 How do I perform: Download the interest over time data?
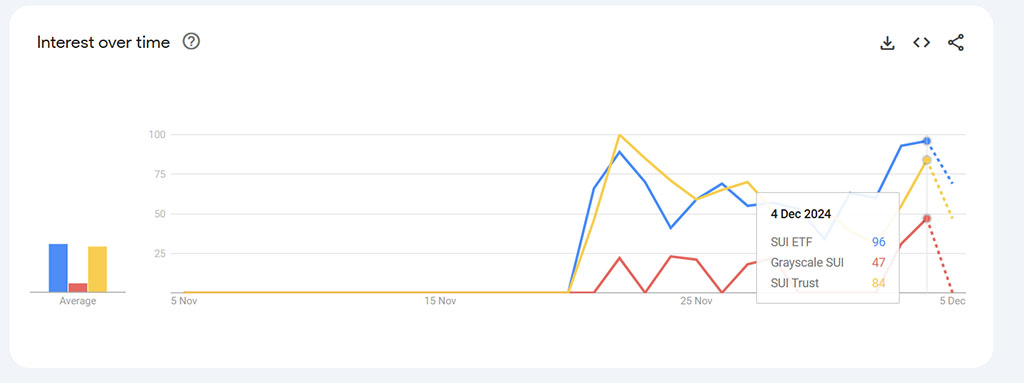tap(887, 43)
